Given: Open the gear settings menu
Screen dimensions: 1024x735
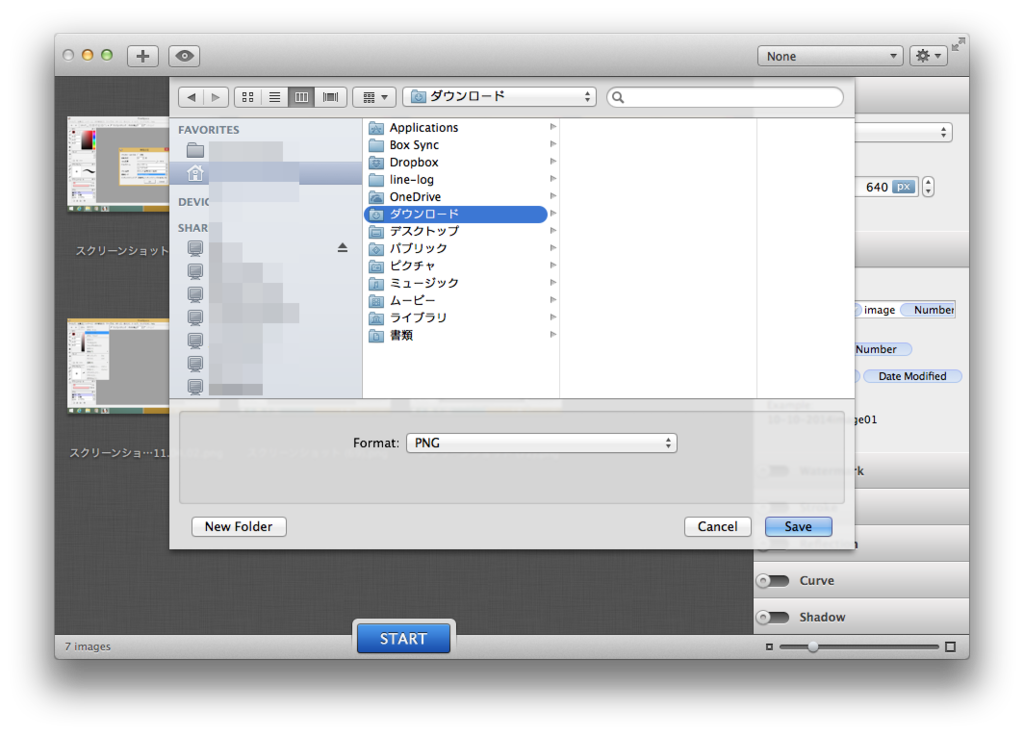Looking at the screenshot, I should point(928,56).
